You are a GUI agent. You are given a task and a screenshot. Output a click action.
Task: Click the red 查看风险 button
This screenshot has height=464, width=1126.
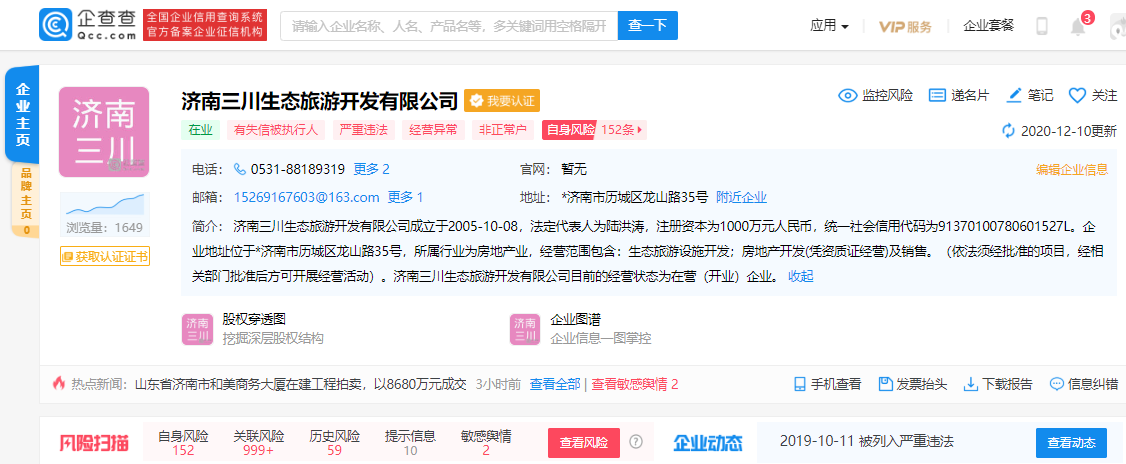point(583,442)
